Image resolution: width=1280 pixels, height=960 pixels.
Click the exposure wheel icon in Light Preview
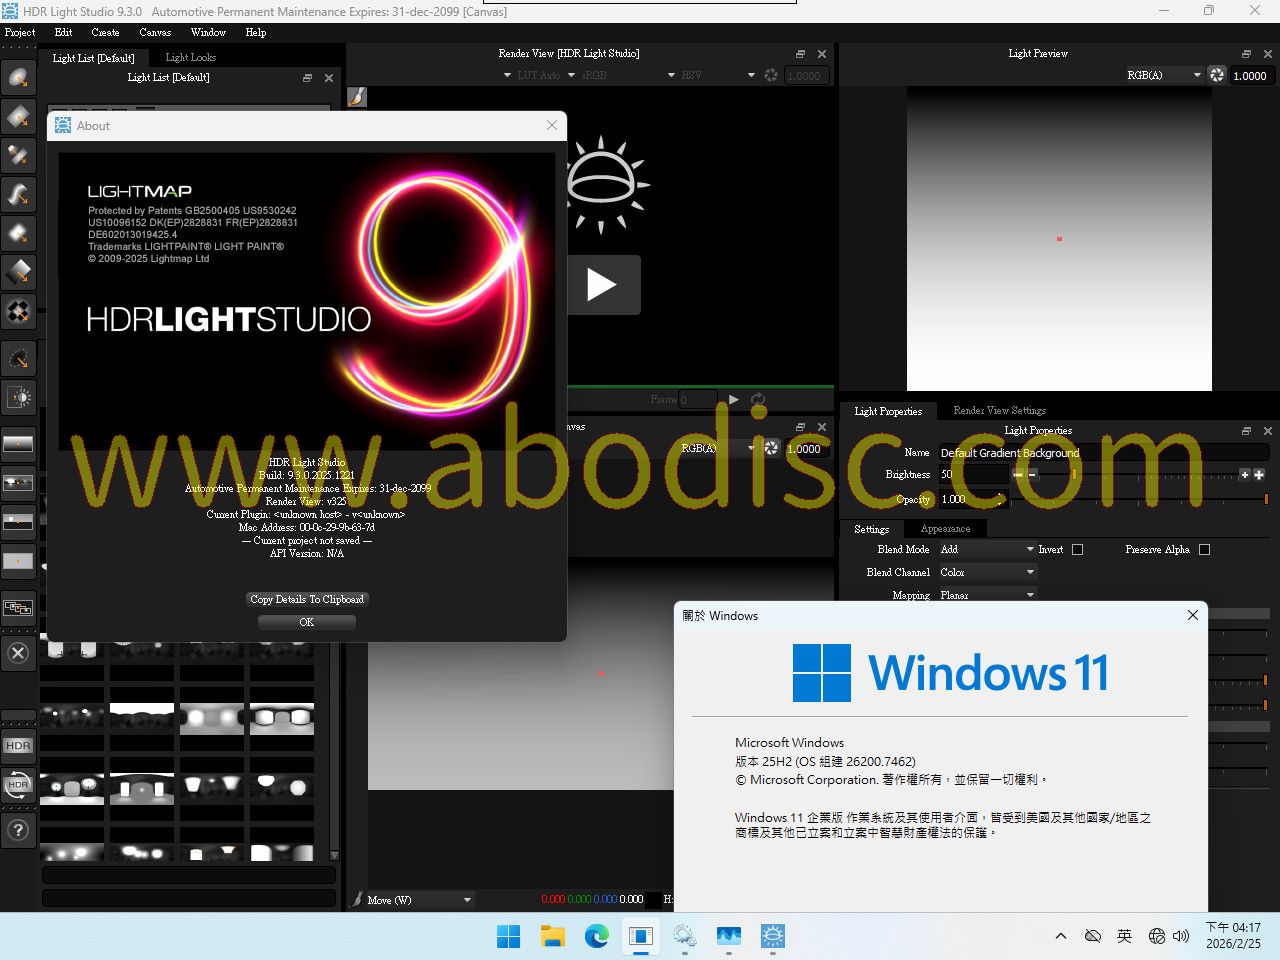(1217, 75)
